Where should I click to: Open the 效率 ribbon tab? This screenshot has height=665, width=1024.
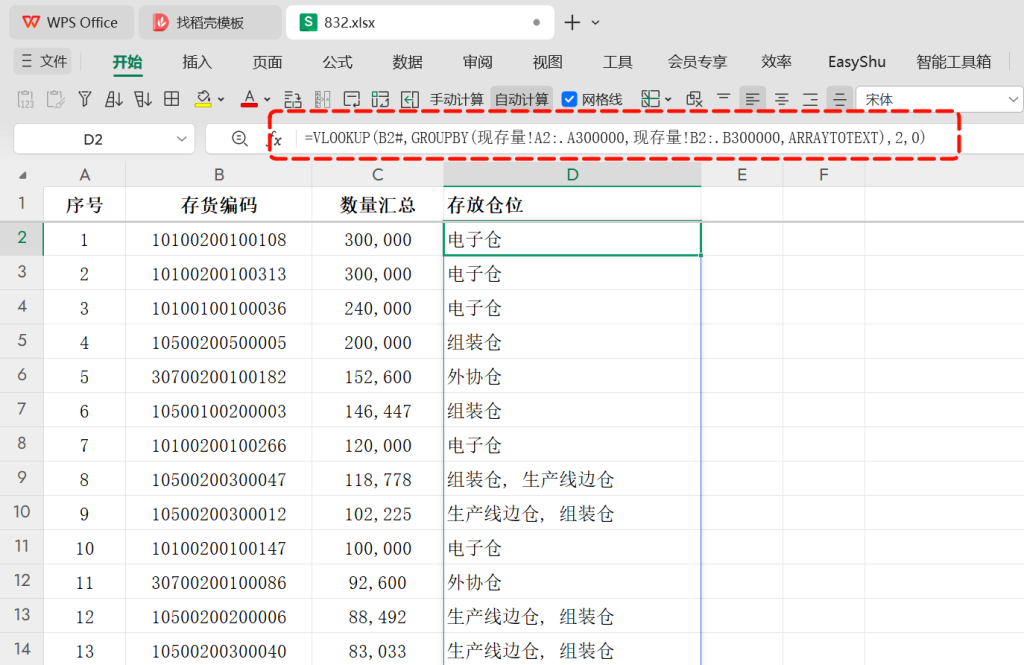(776, 62)
